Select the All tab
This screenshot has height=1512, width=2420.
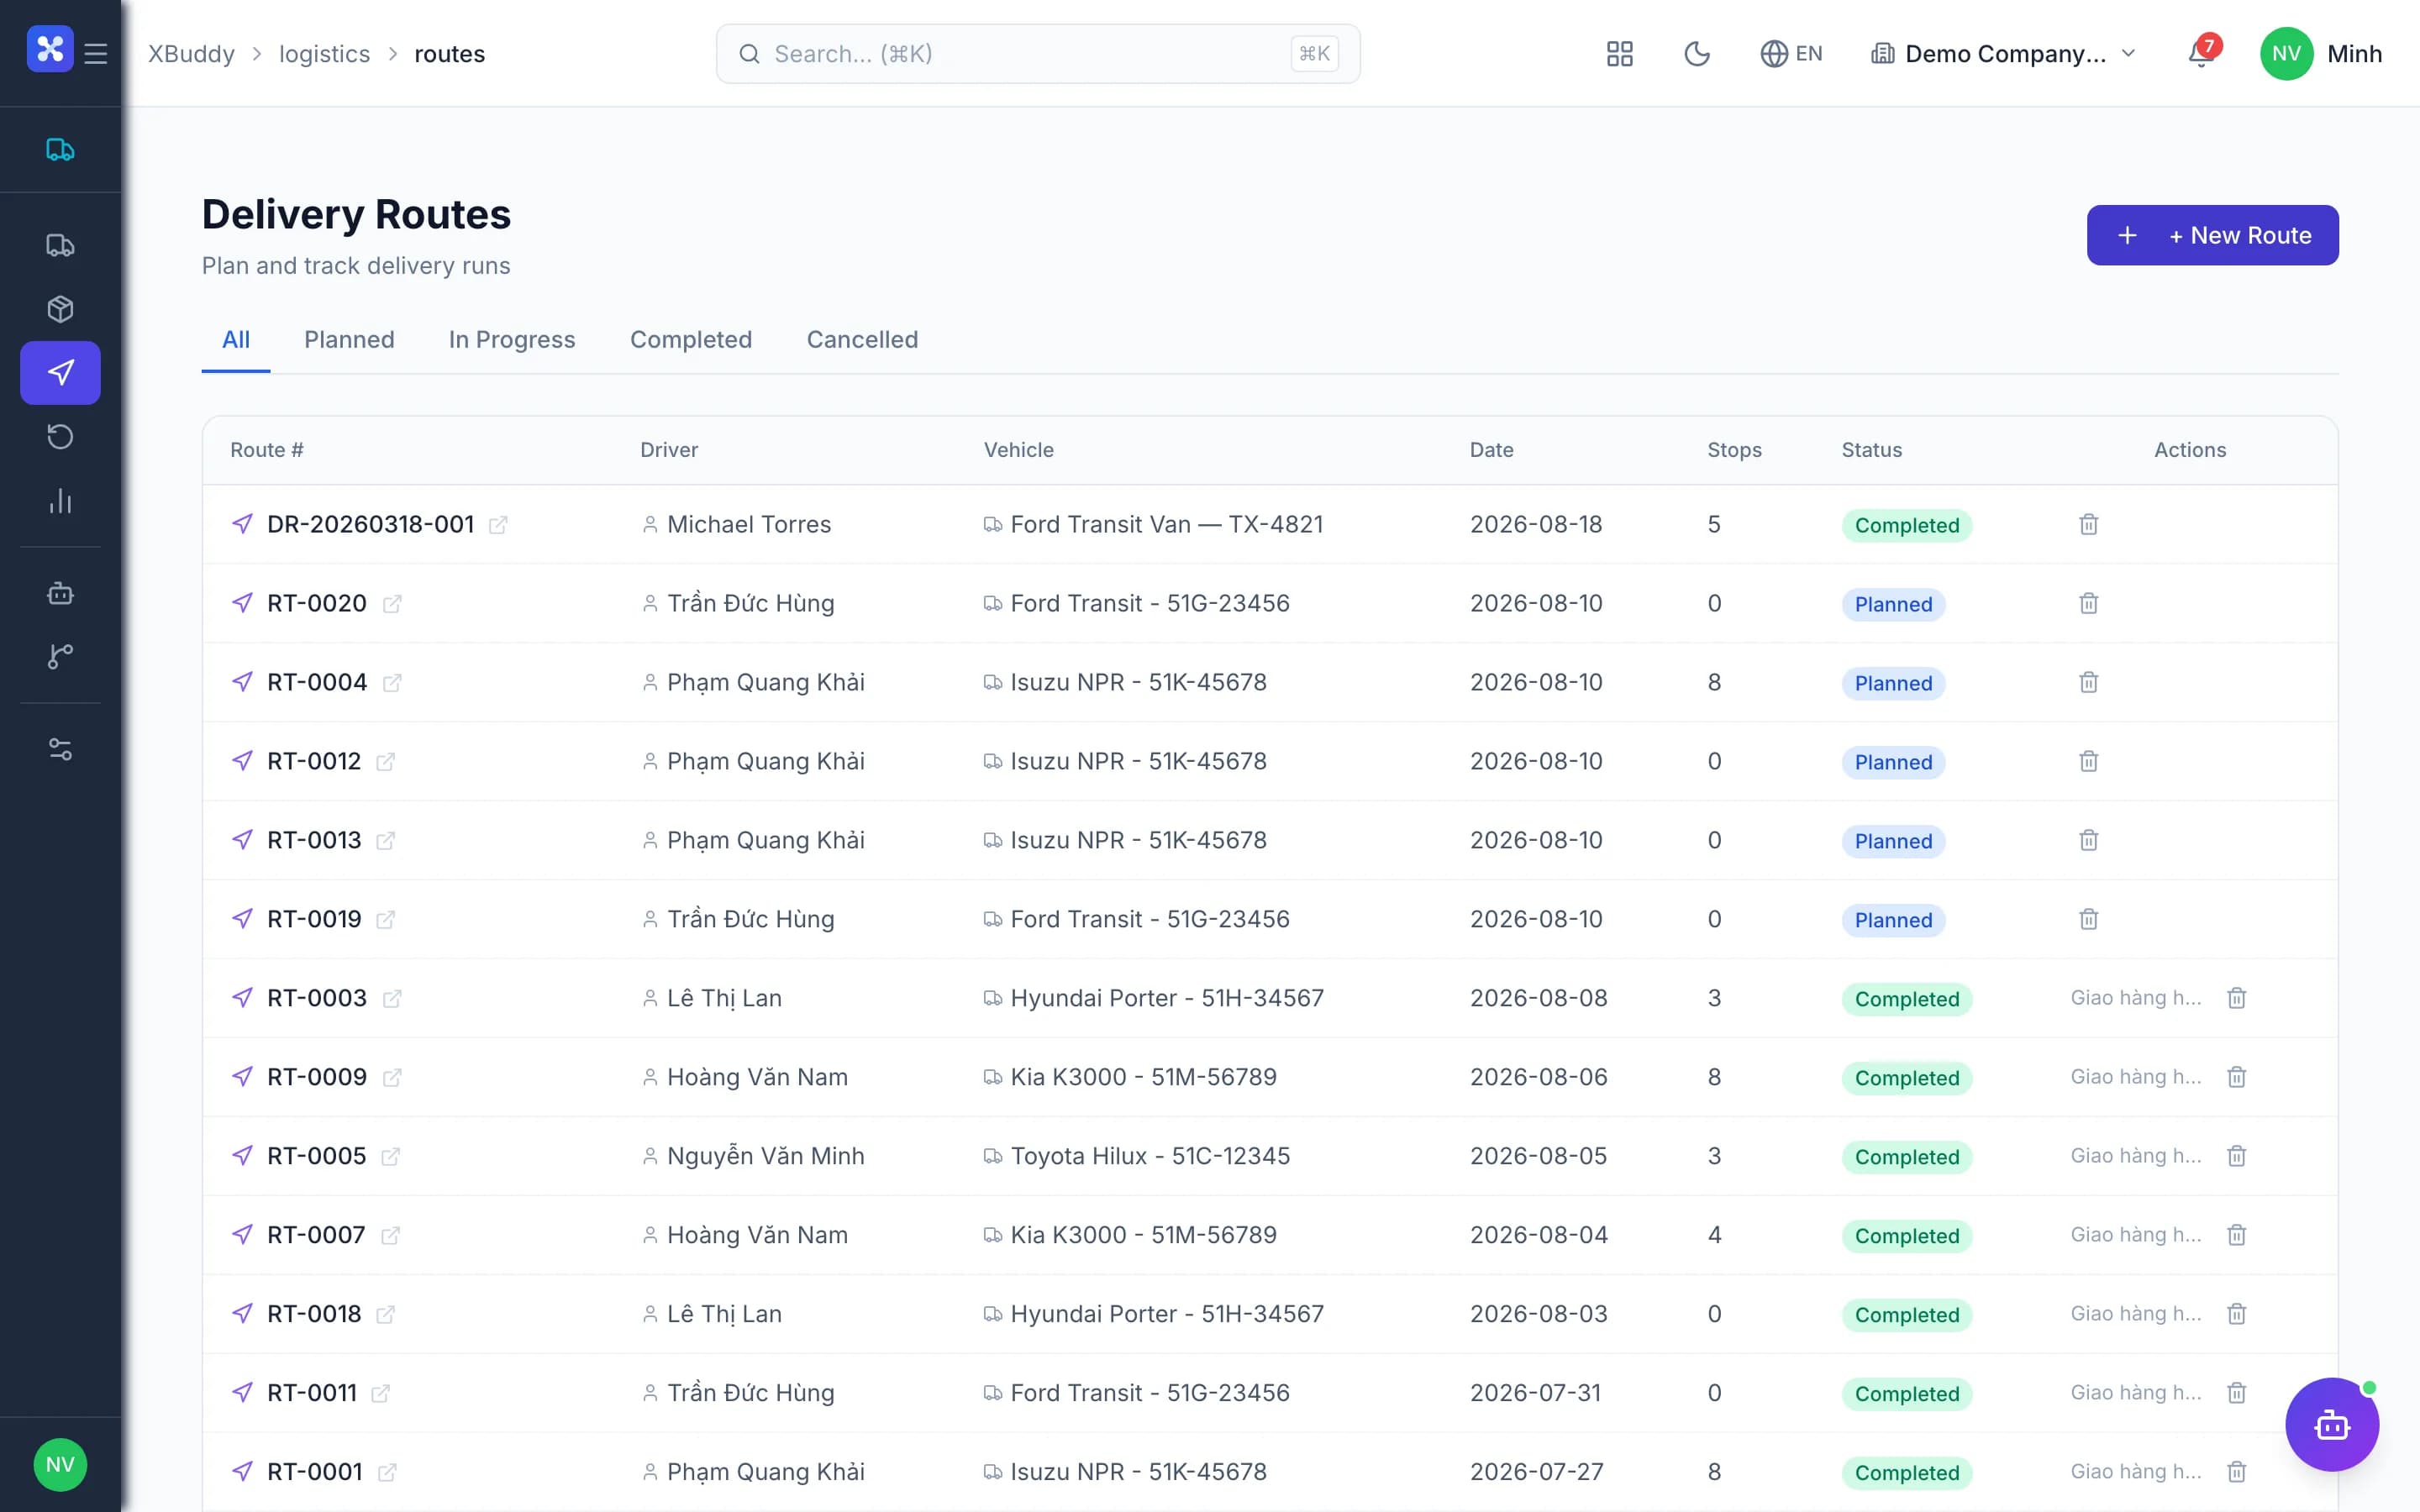coord(236,340)
